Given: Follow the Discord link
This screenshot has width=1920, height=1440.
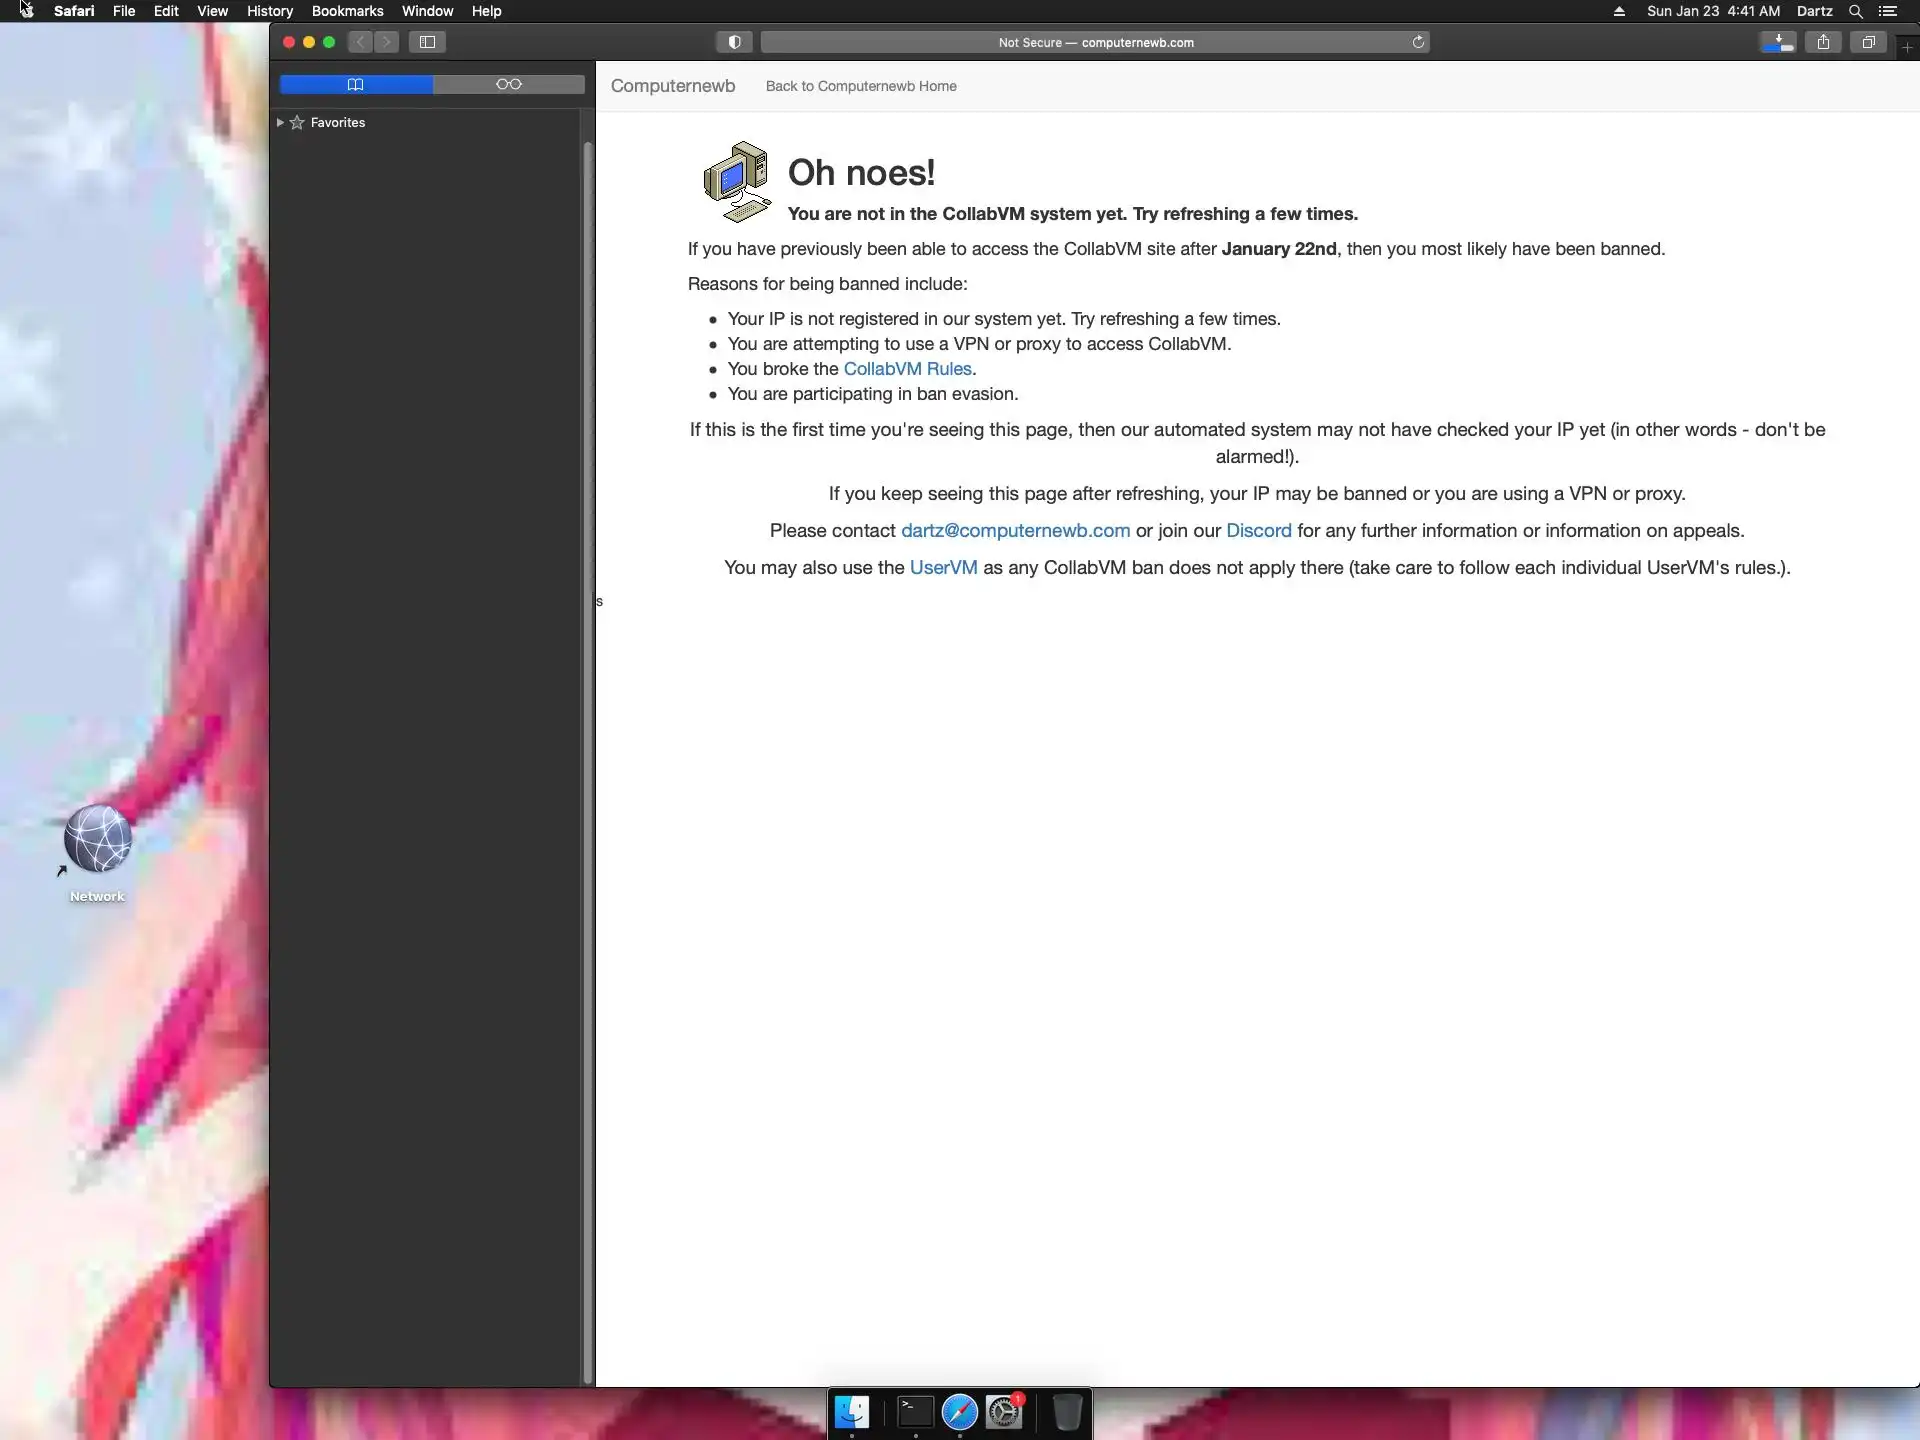Looking at the screenshot, I should click(1258, 531).
